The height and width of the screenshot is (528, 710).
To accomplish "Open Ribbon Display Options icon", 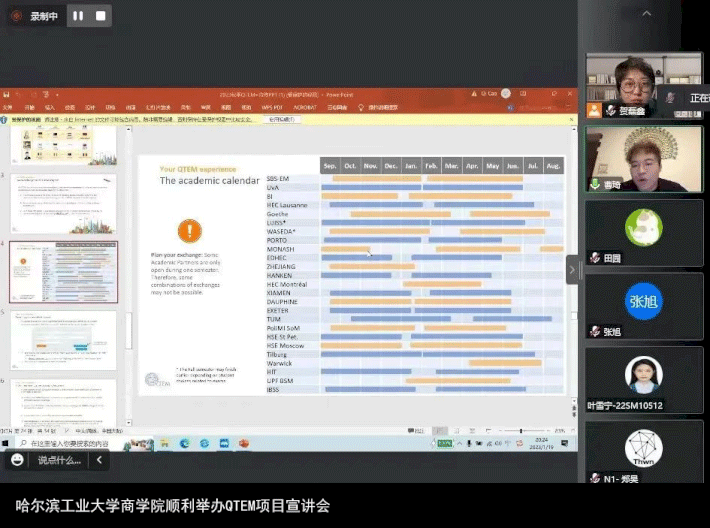I will click(x=523, y=94).
